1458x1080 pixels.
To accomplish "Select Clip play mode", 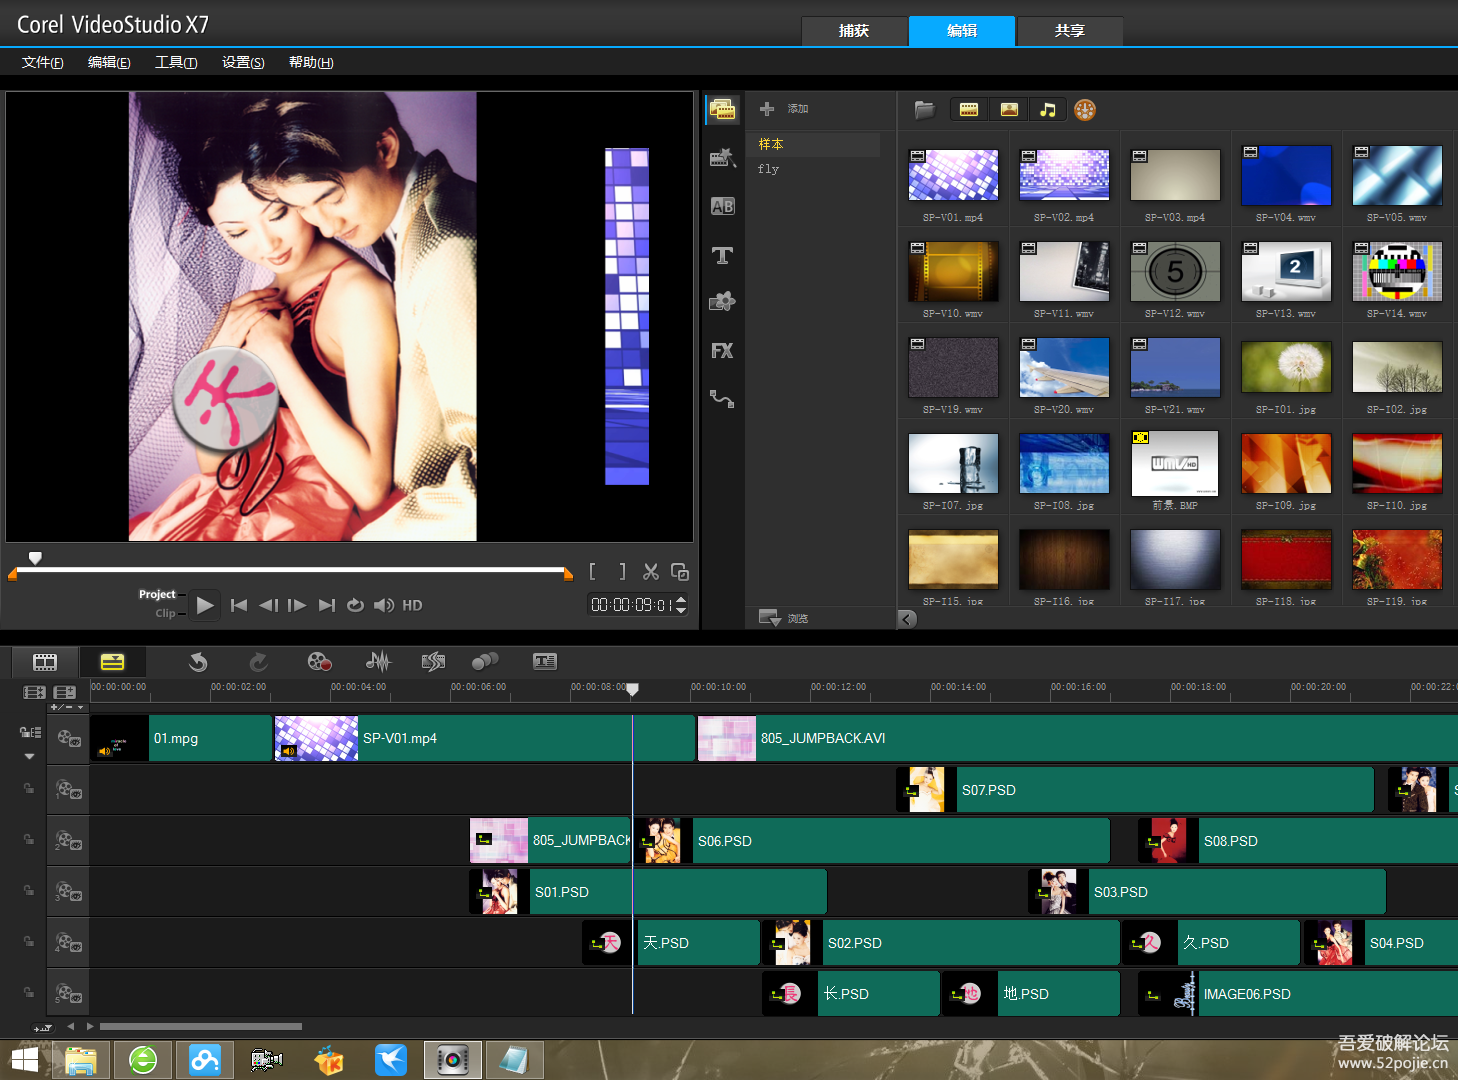I will point(165,613).
